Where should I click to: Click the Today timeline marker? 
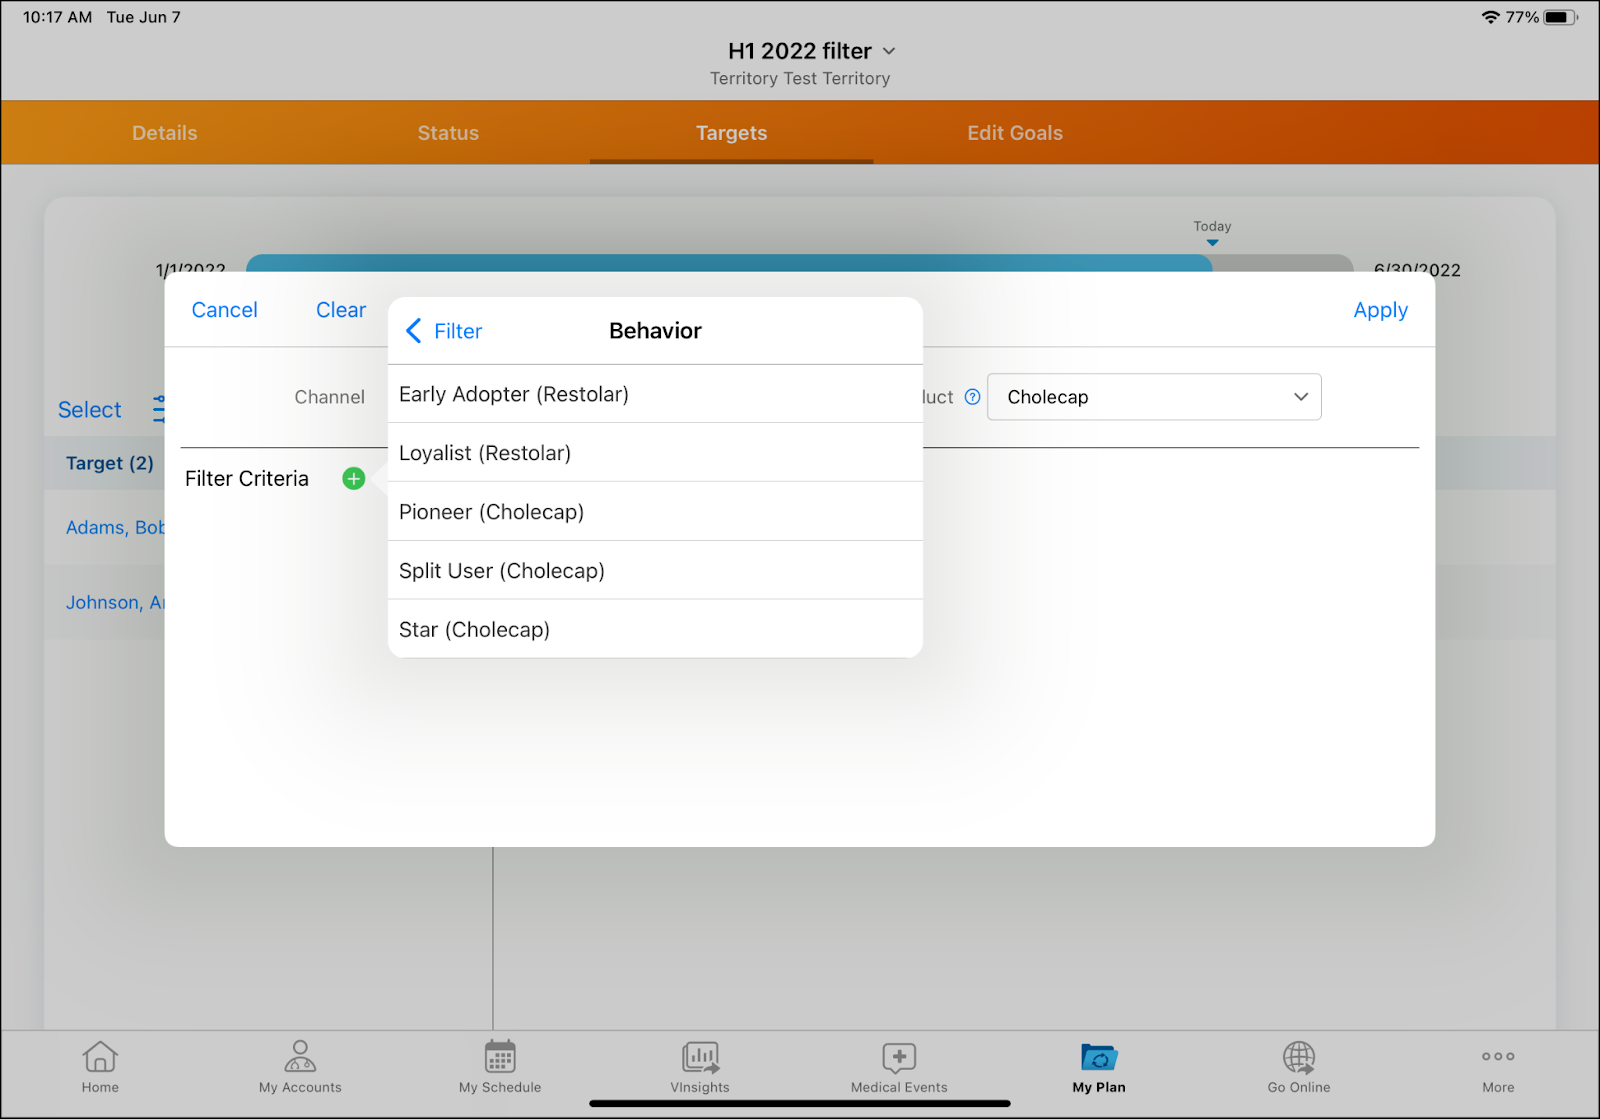(x=1212, y=241)
